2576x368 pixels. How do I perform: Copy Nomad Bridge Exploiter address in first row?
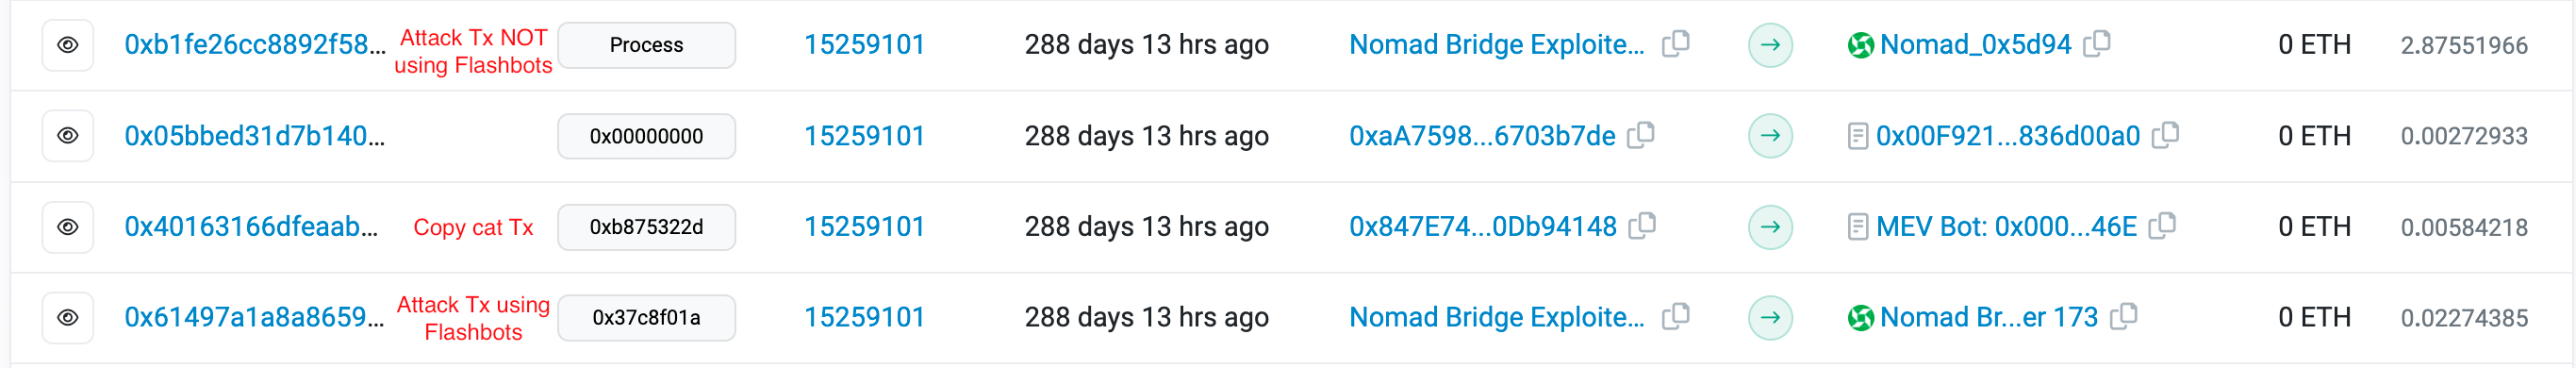coord(1676,44)
